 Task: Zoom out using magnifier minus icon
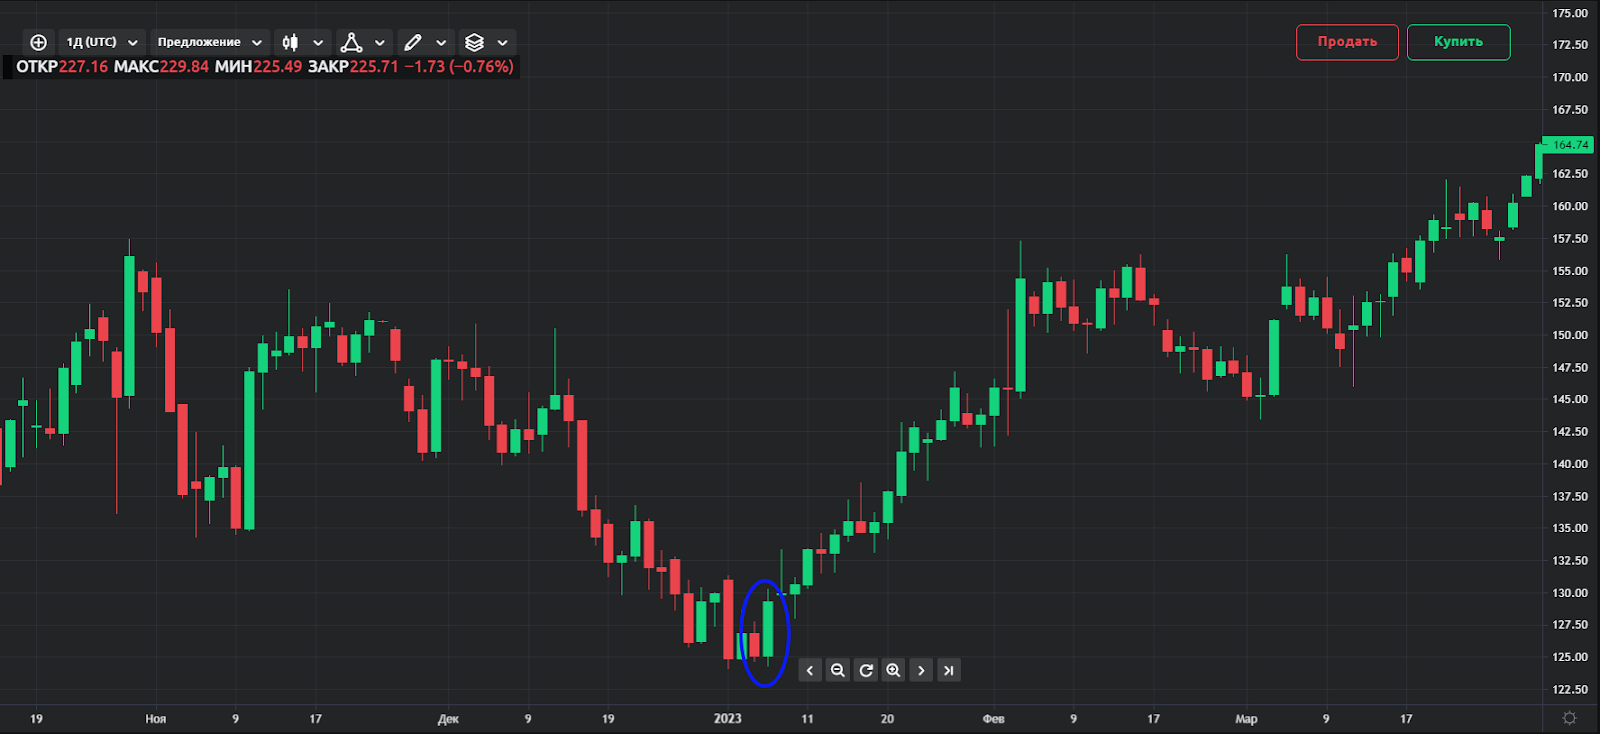point(838,670)
